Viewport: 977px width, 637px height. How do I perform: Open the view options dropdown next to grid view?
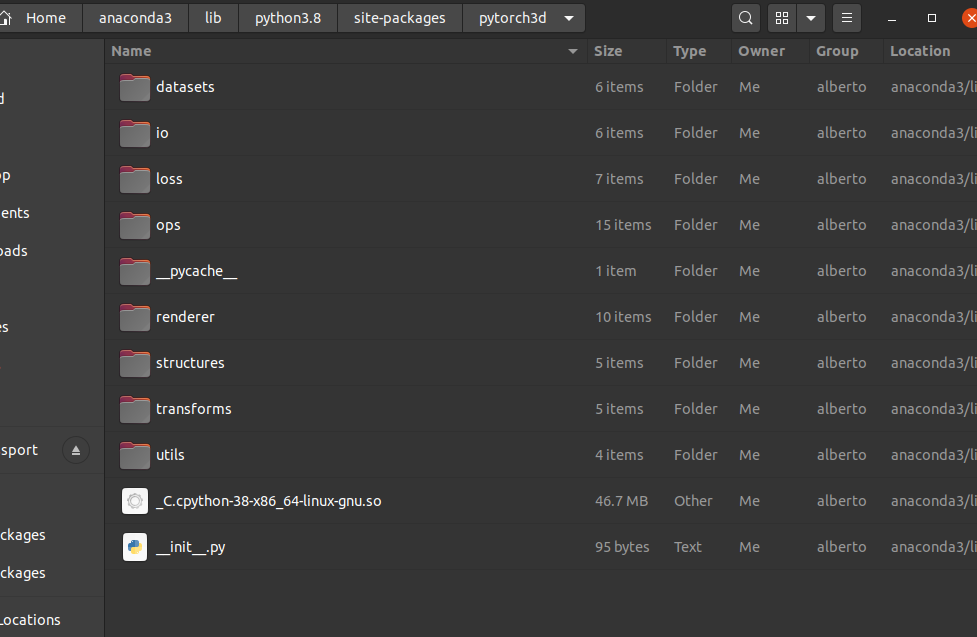click(810, 17)
